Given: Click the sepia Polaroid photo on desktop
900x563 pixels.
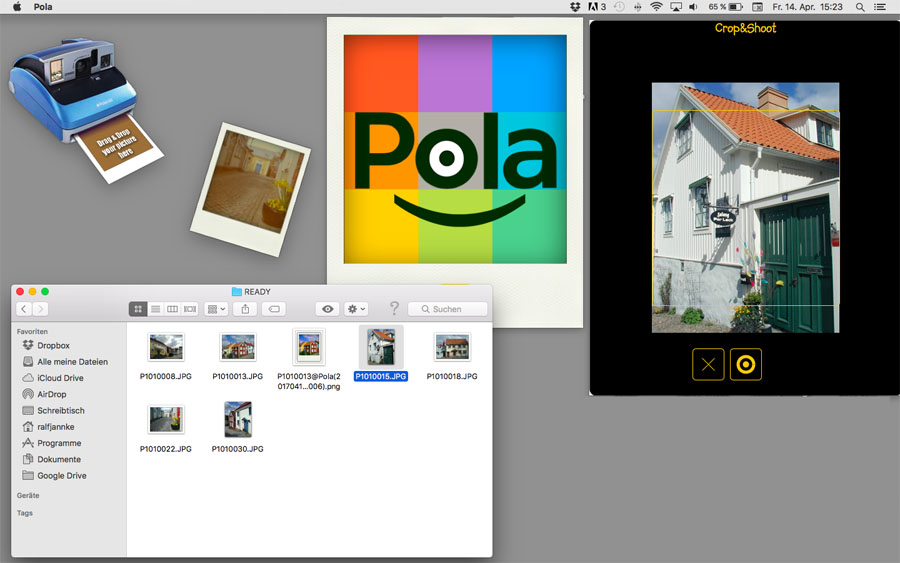Looking at the screenshot, I should tap(251, 188).
